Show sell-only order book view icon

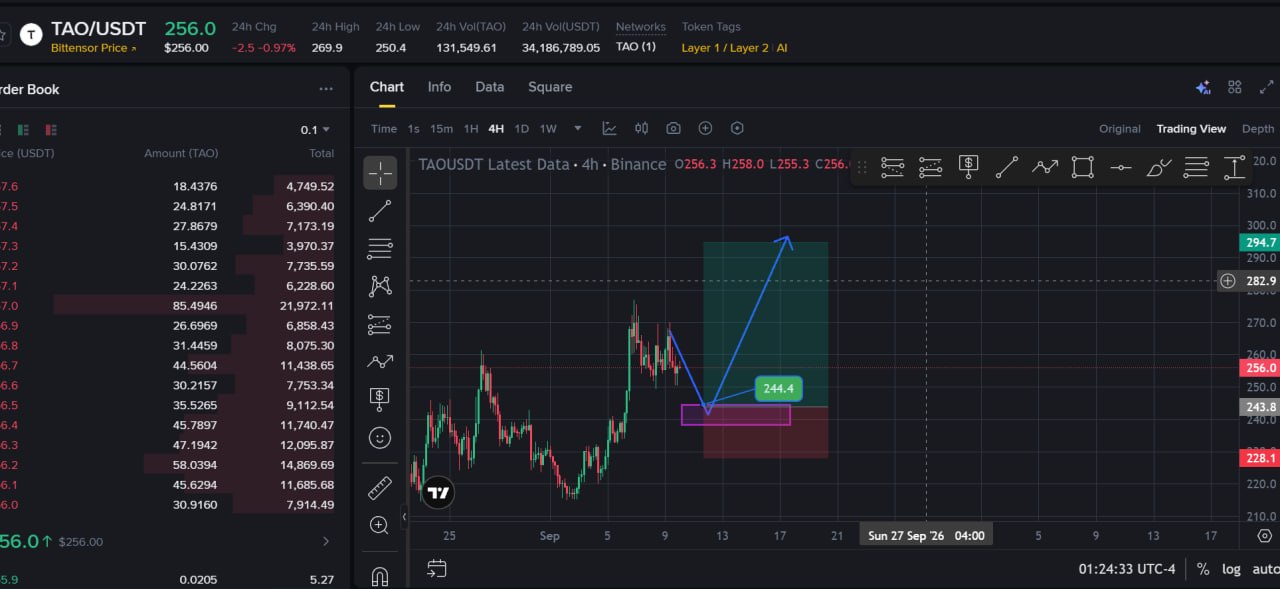(x=50, y=130)
